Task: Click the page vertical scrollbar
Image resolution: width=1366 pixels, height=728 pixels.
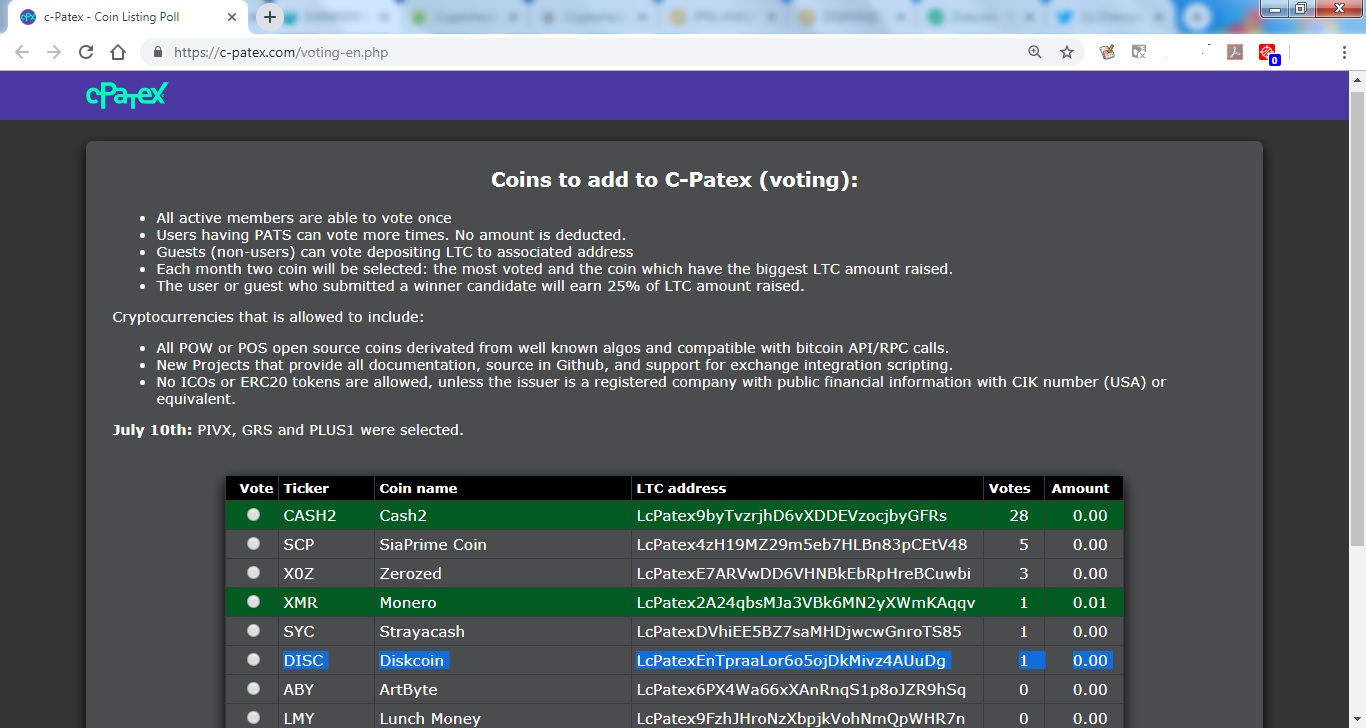Action: click(x=1357, y=400)
